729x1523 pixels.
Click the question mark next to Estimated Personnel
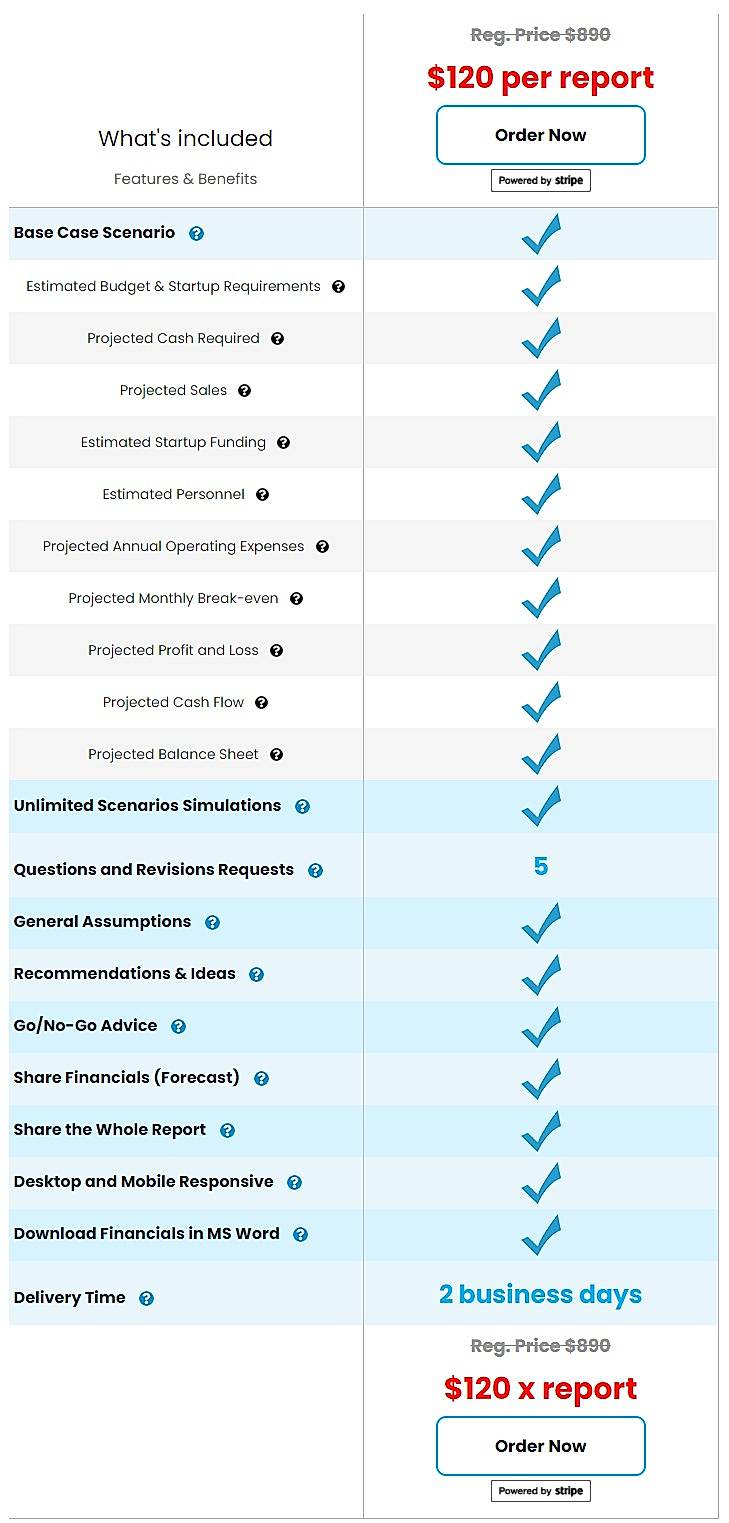tap(261, 494)
